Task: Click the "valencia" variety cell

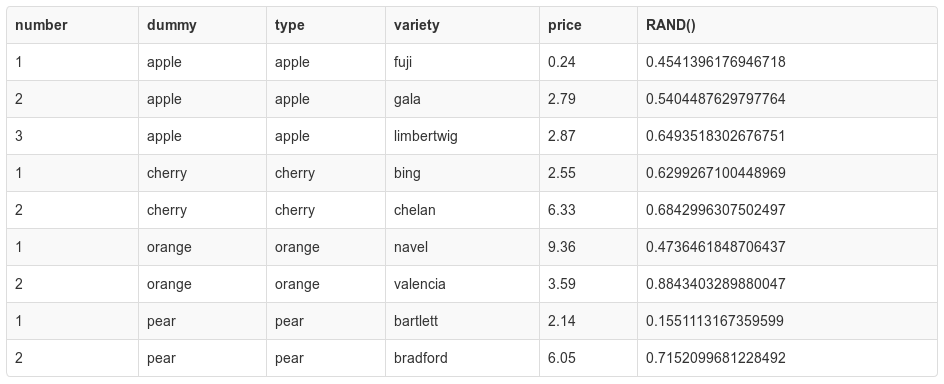Action: point(462,284)
